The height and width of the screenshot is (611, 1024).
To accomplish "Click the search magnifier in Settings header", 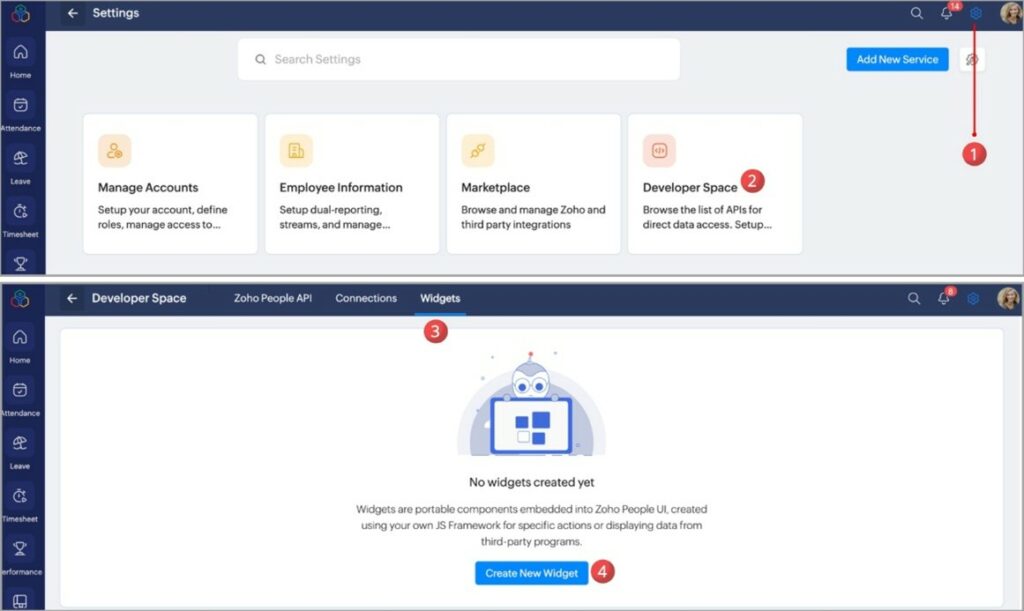I will click(916, 14).
